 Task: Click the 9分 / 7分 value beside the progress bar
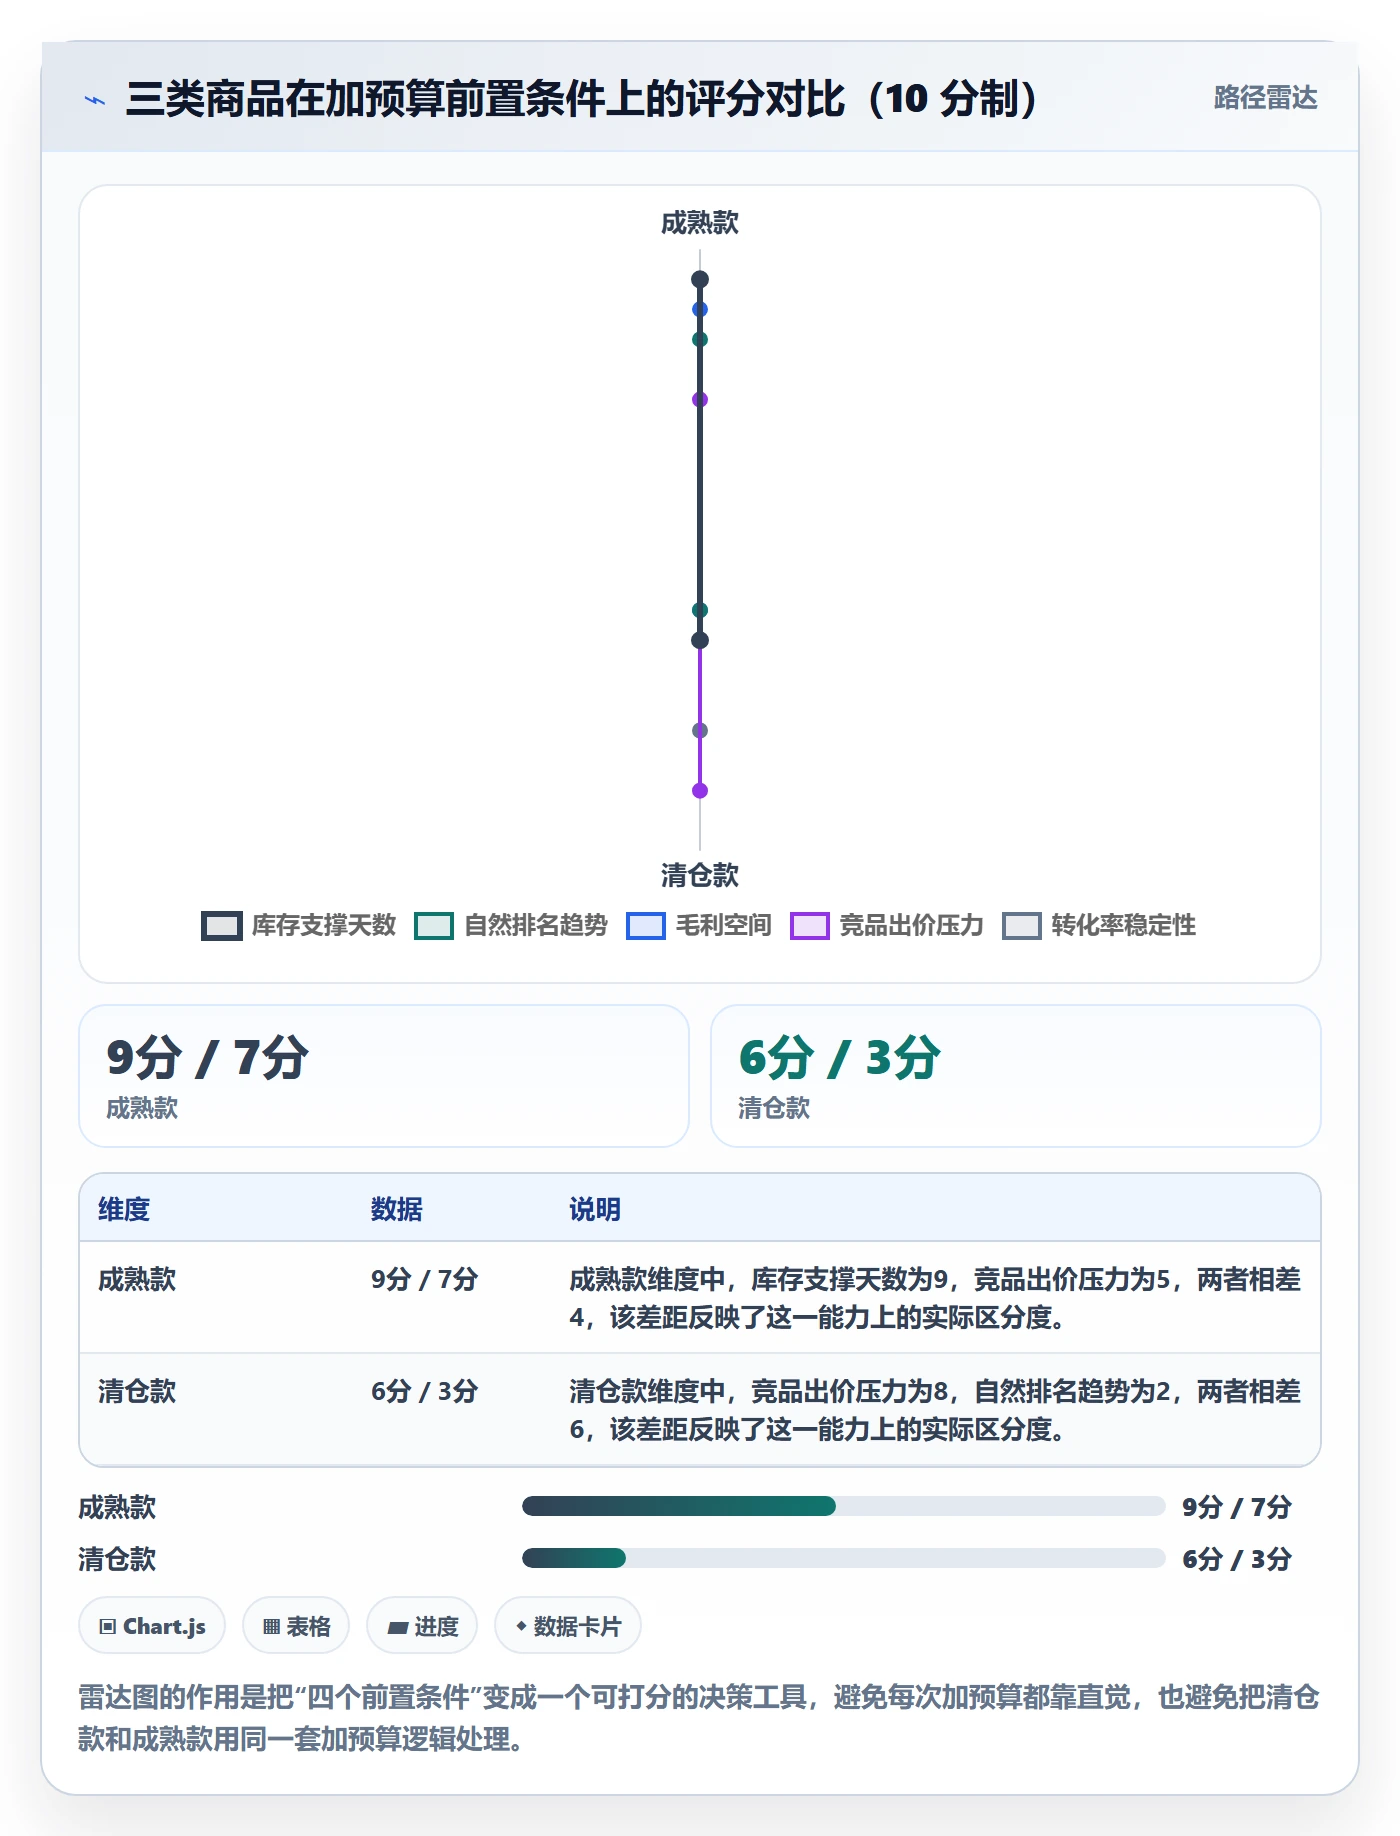click(x=1237, y=1507)
